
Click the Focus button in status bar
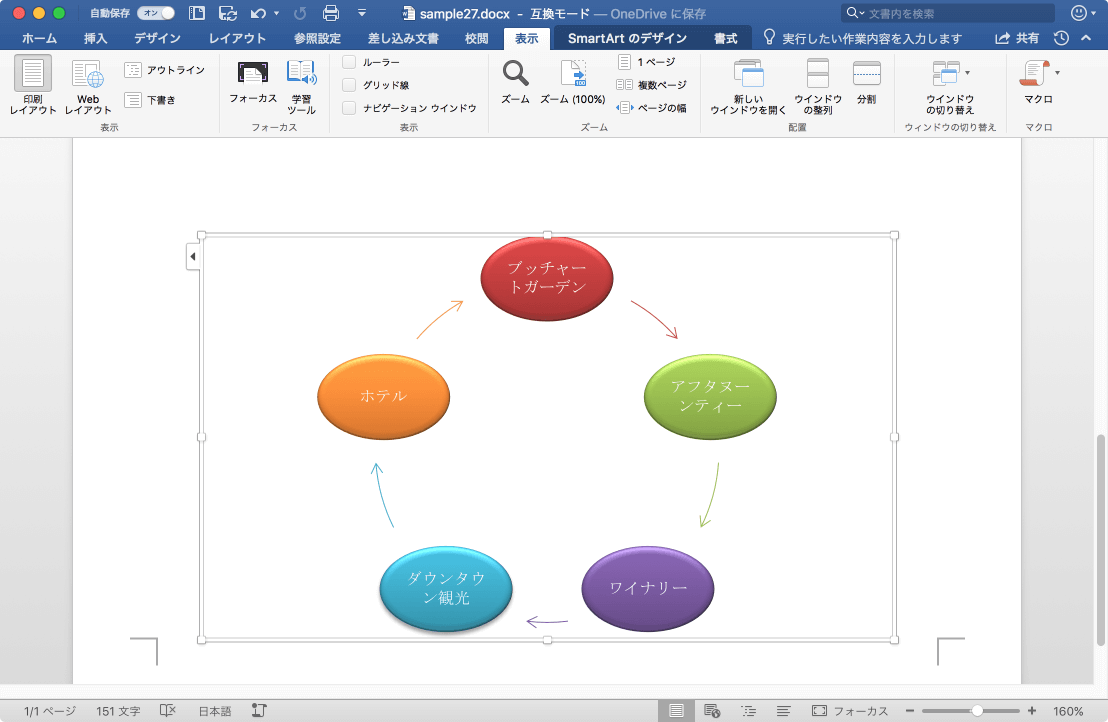(x=850, y=711)
